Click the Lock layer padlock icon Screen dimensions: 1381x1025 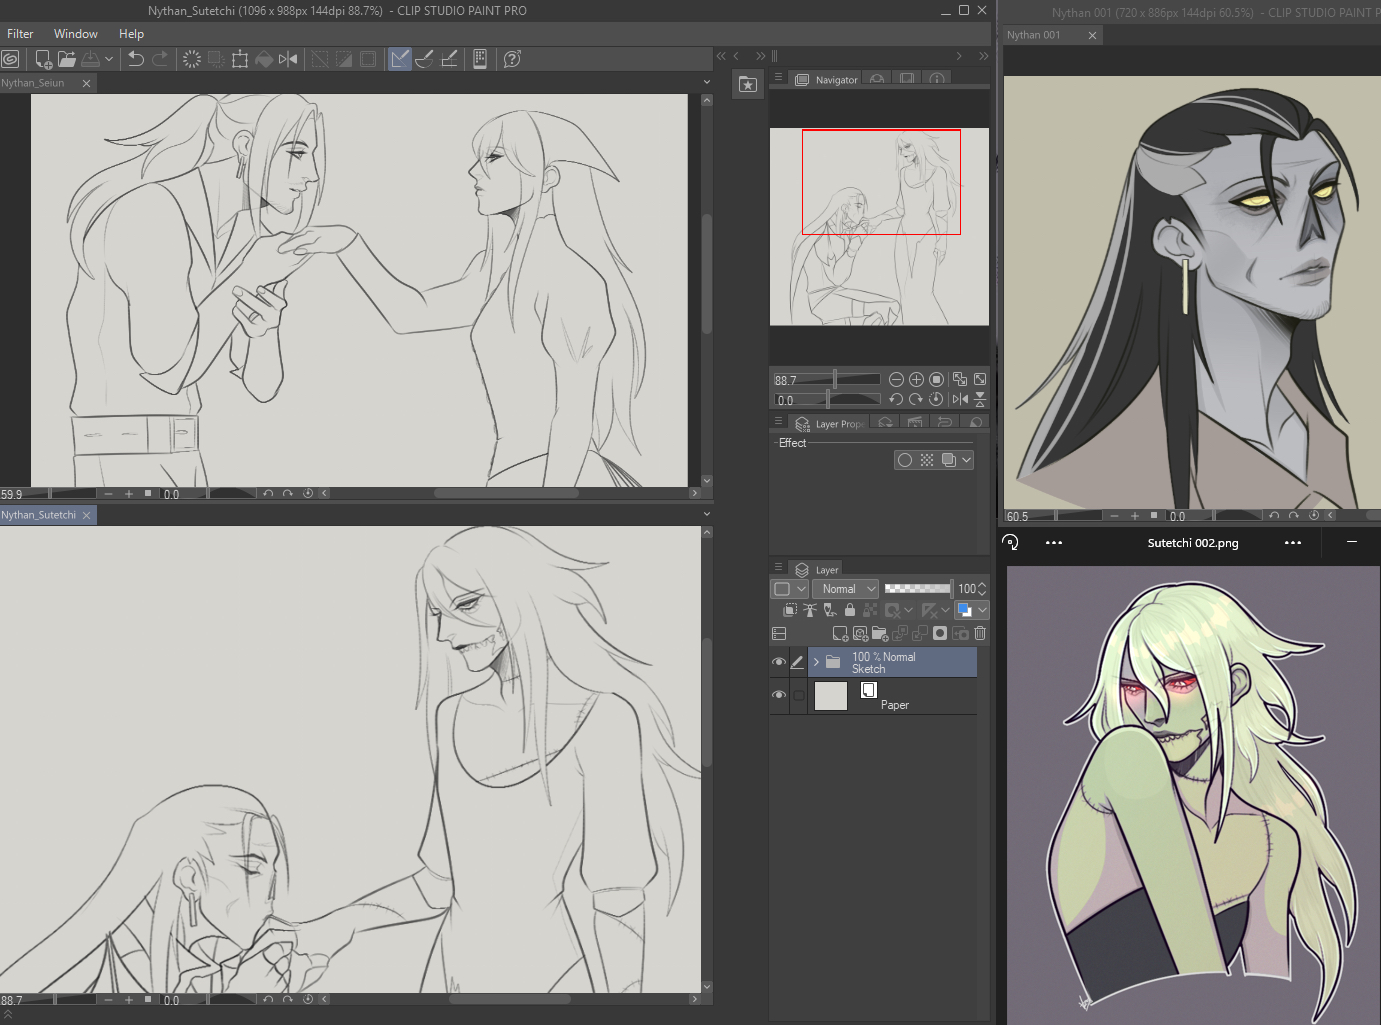(850, 610)
